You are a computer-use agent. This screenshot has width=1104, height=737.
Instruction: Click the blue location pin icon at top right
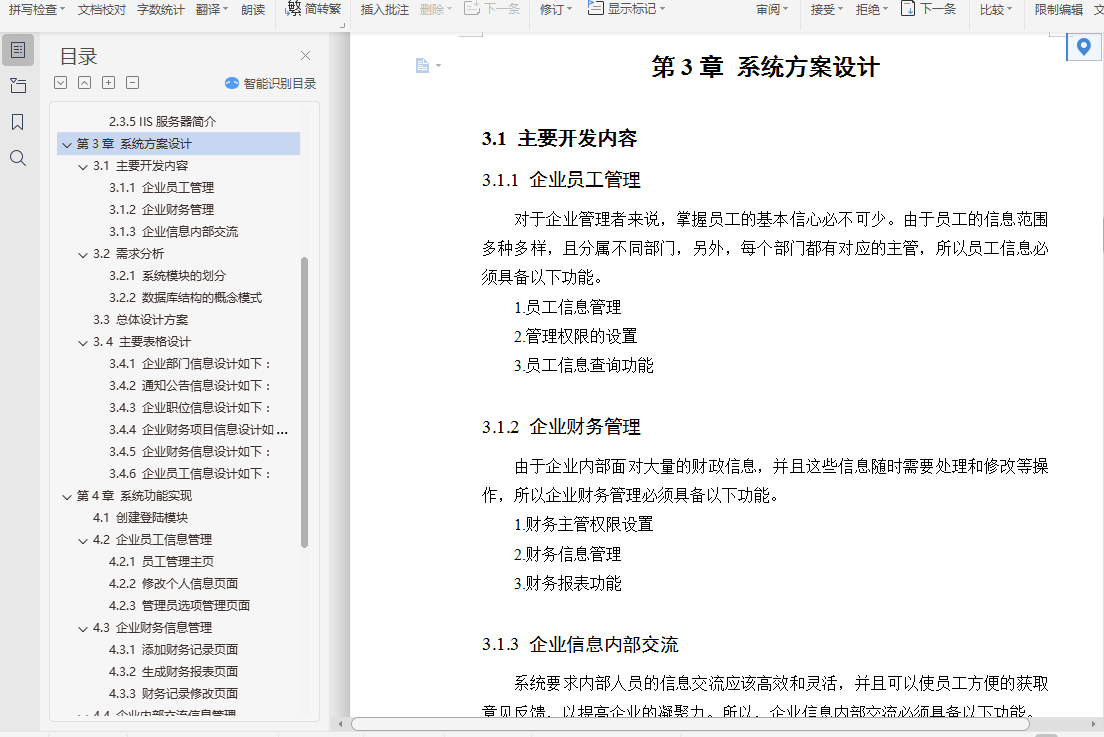(x=1084, y=47)
